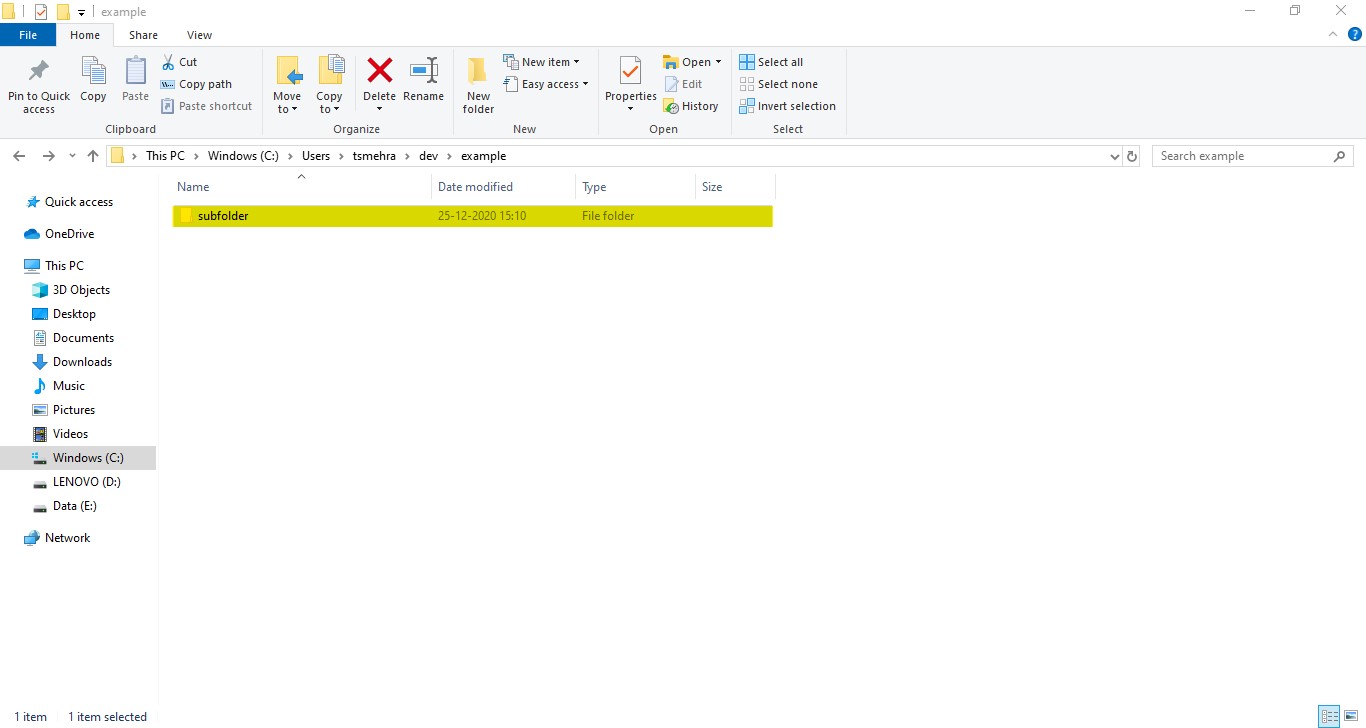Screen dimensions: 1366x728
Task: Click the Search example input box
Action: (x=1243, y=156)
